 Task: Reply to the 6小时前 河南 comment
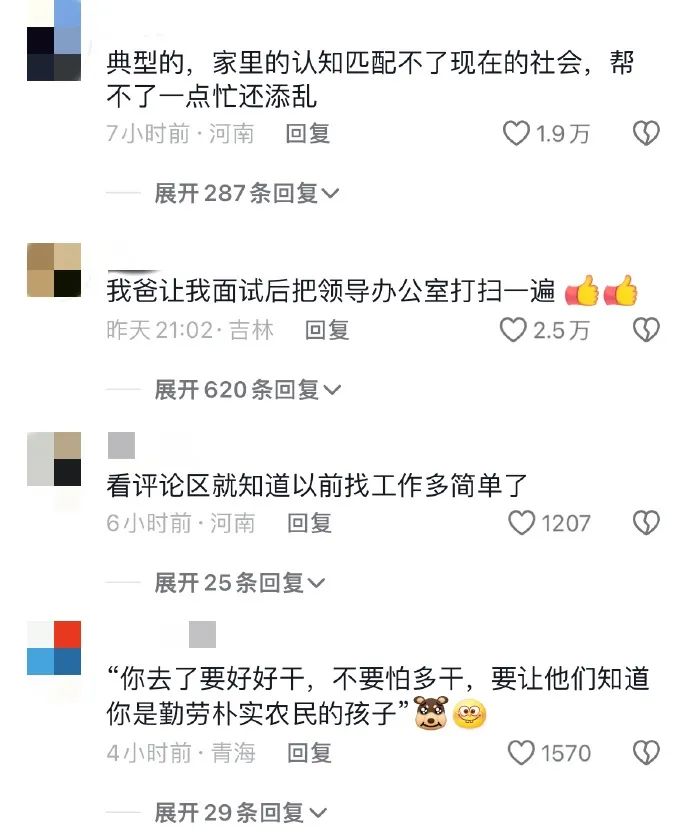click(310, 523)
